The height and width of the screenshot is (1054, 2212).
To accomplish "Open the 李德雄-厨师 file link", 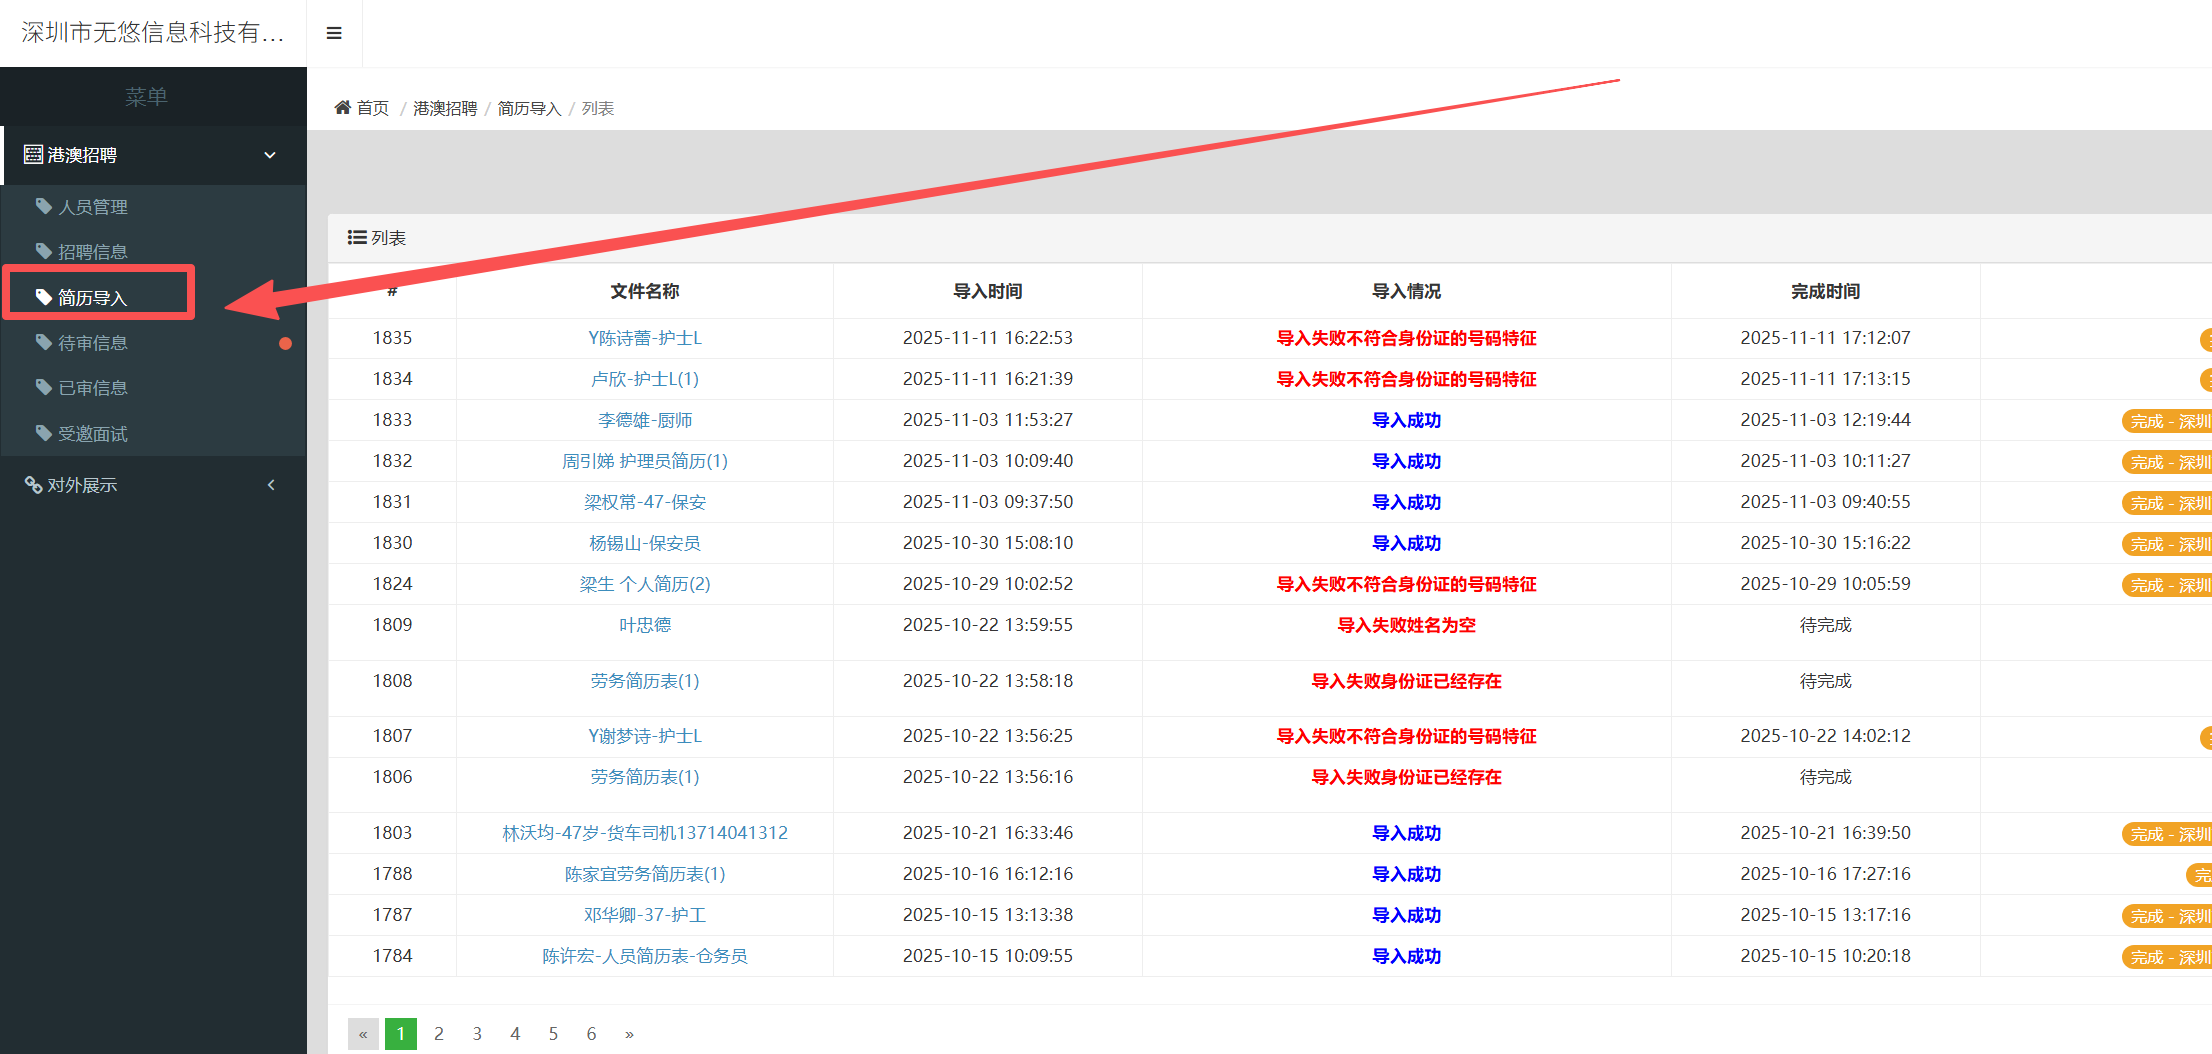I will (645, 420).
